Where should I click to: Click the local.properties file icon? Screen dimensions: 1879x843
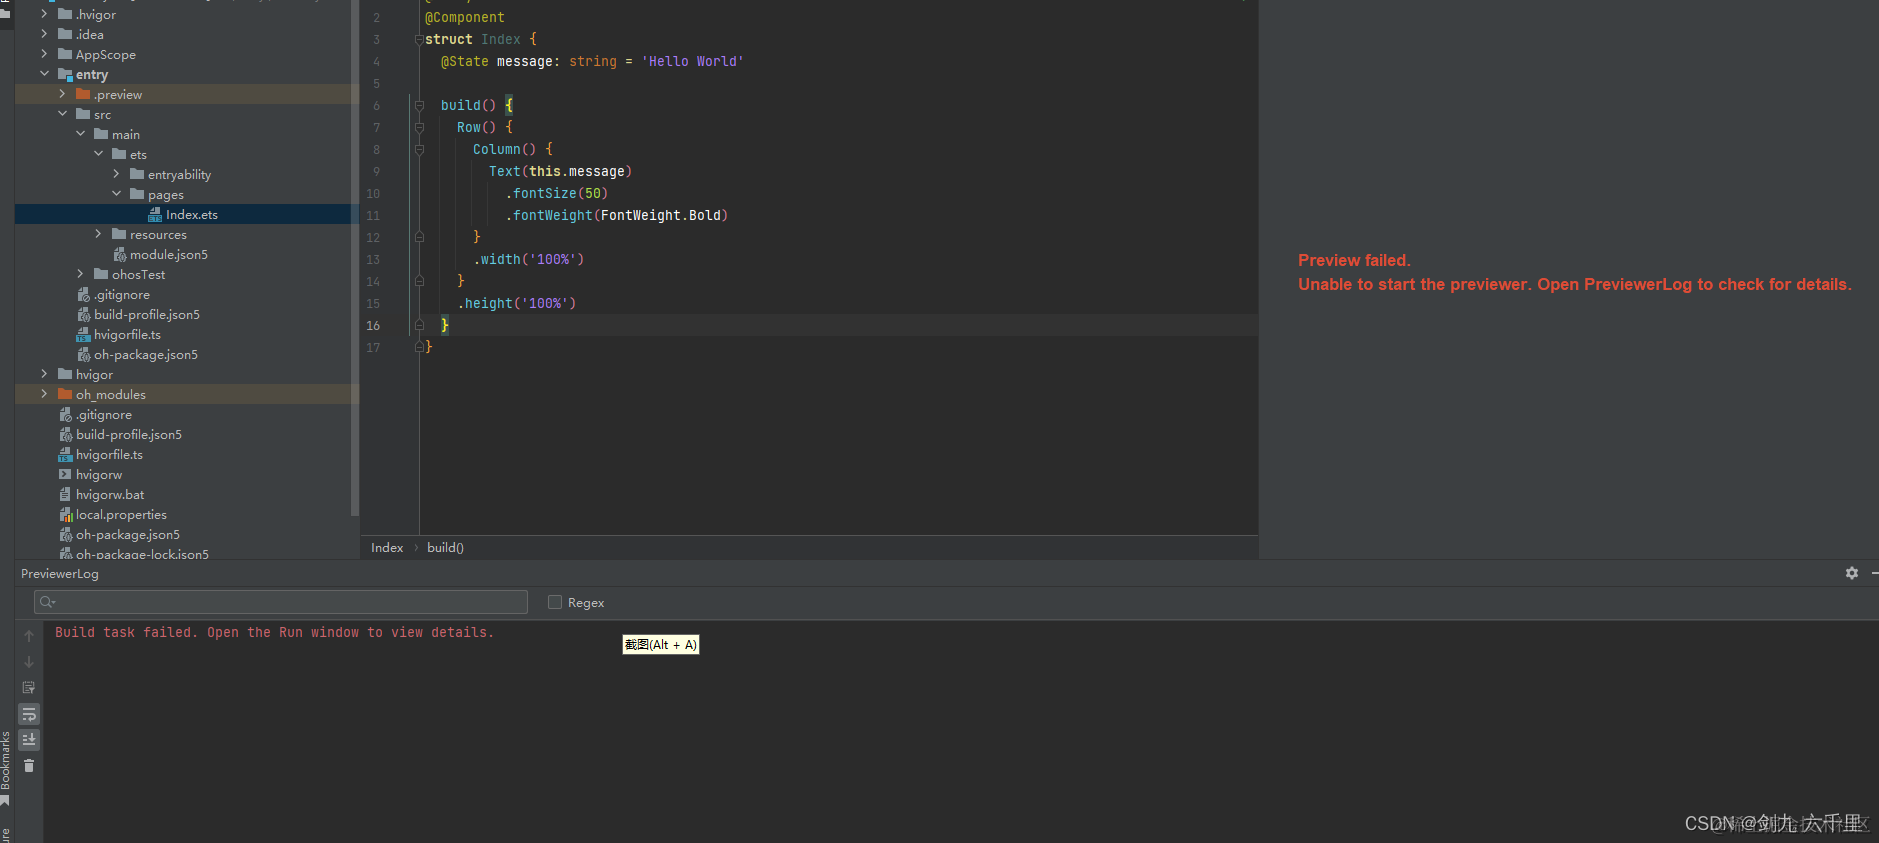coord(65,514)
